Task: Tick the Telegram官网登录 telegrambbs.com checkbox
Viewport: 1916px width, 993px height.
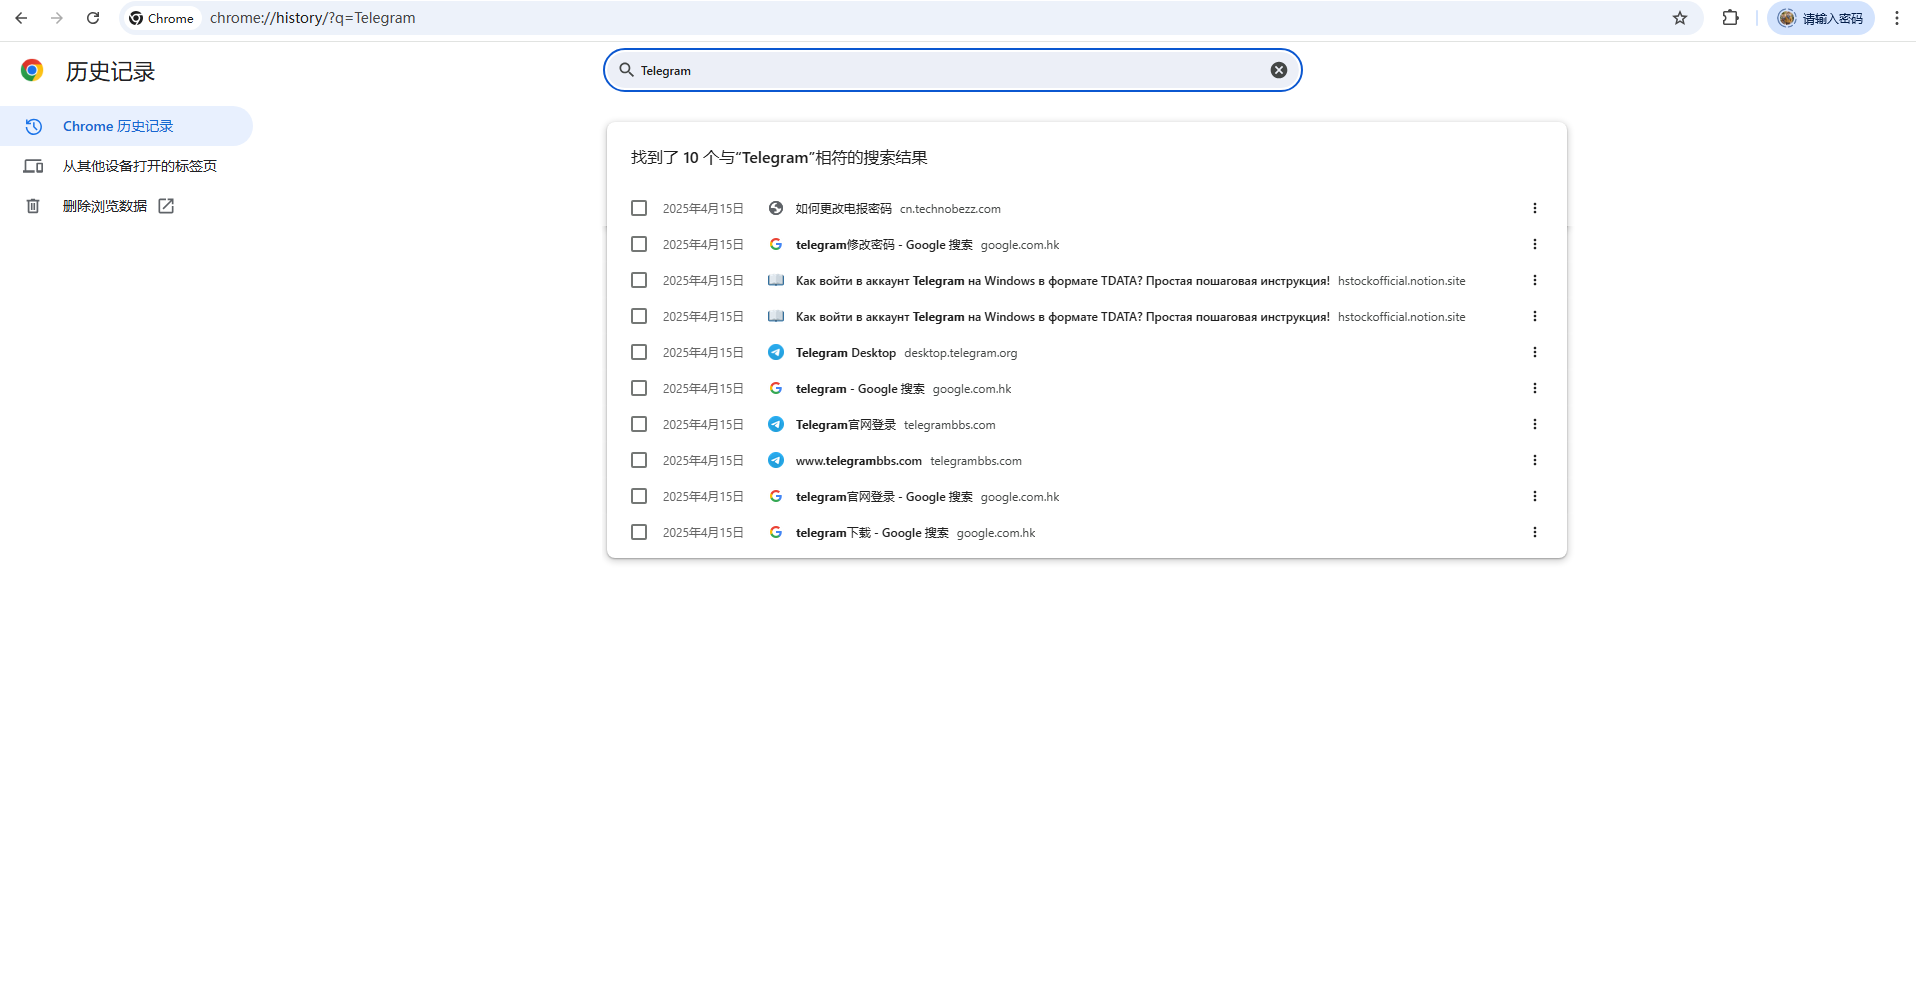Action: click(x=639, y=424)
